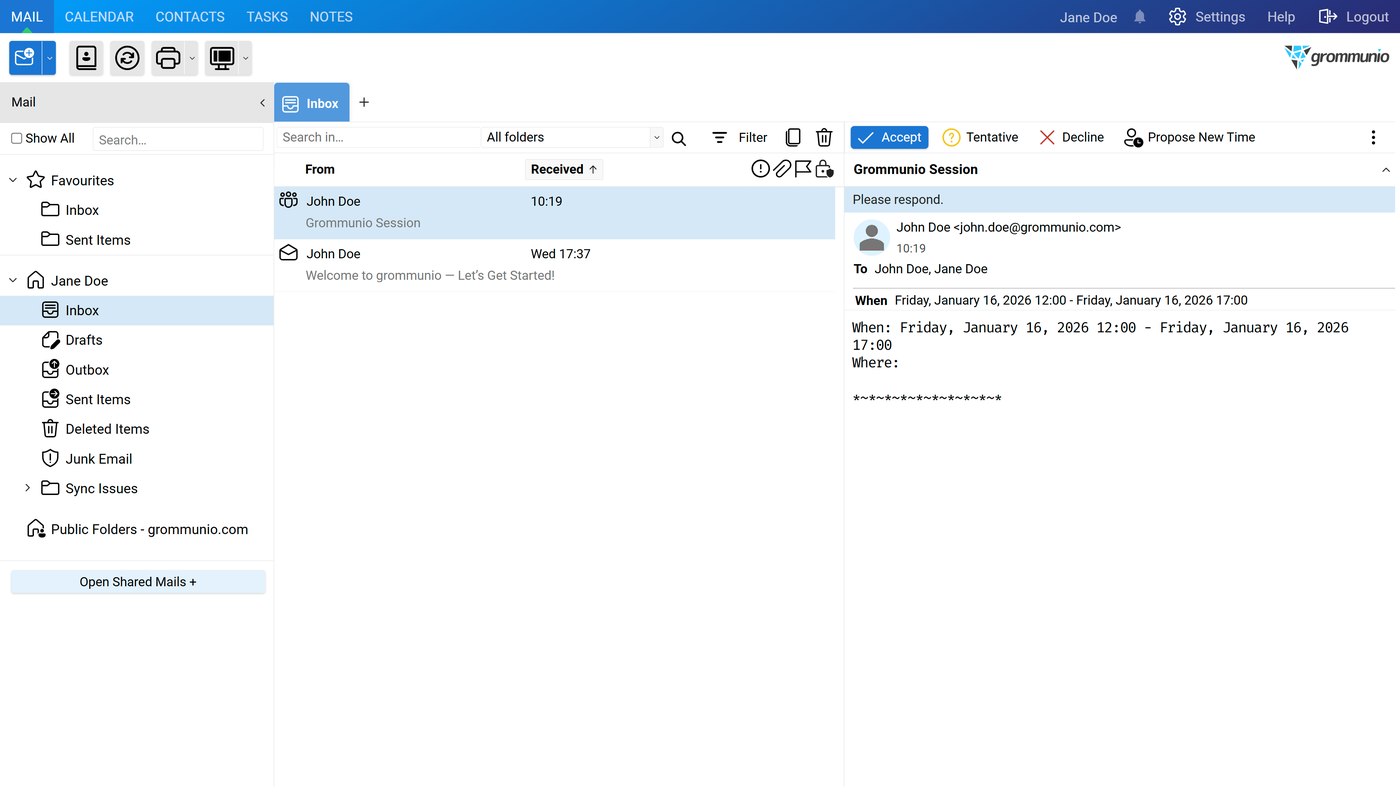The width and height of the screenshot is (1400, 788).
Task: Click the notifications bell icon
Action: click(1140, 17)
